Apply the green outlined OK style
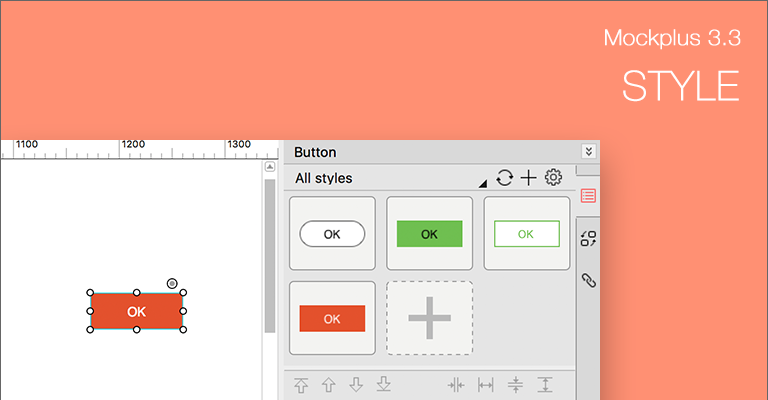 pos(527,234)
